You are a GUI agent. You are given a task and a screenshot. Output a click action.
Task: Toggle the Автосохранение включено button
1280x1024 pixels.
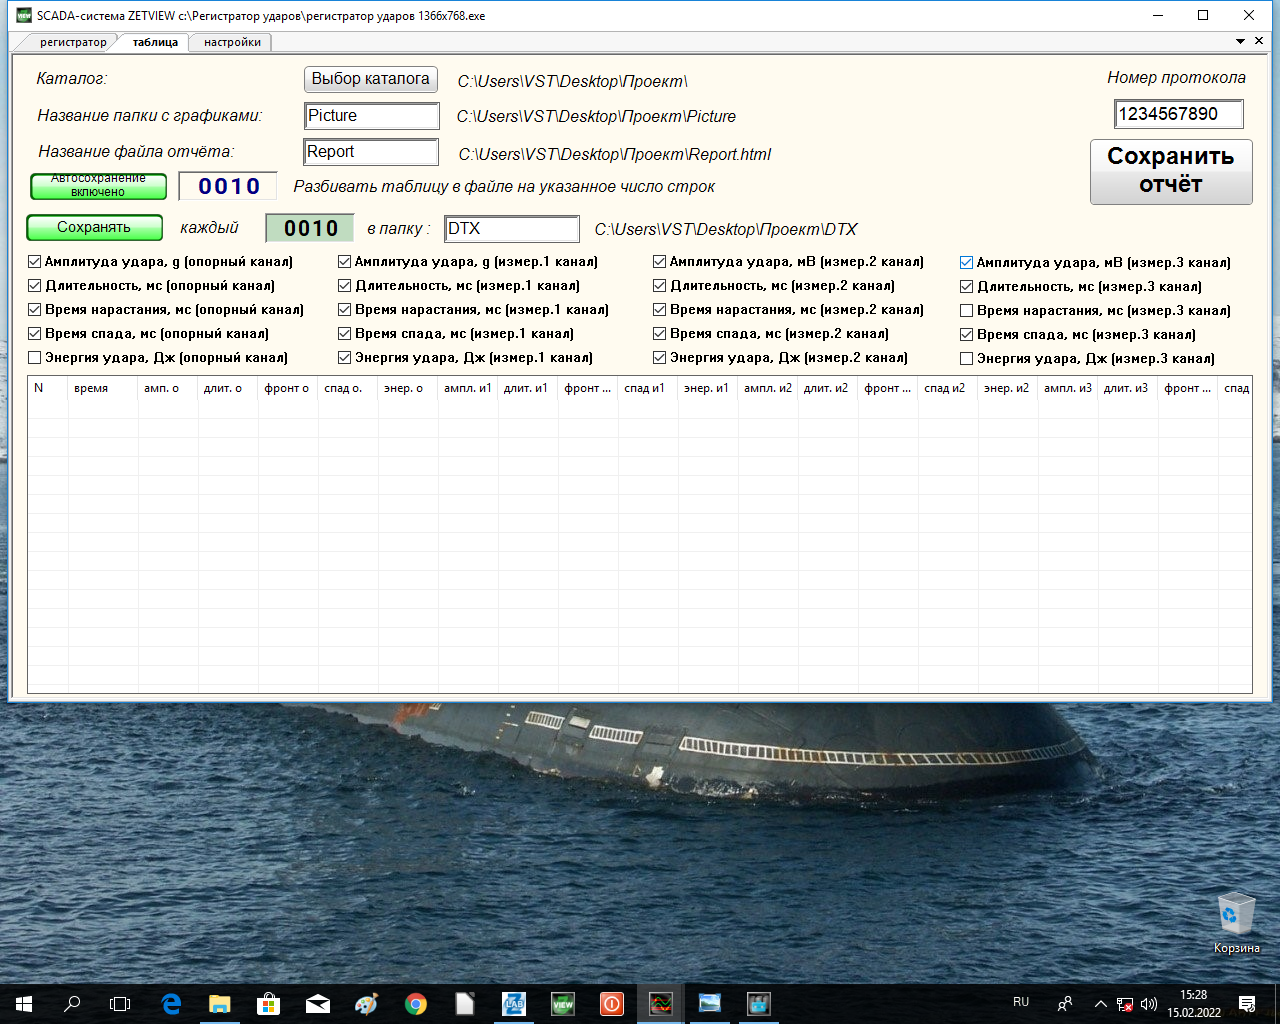tap(98, 186)
